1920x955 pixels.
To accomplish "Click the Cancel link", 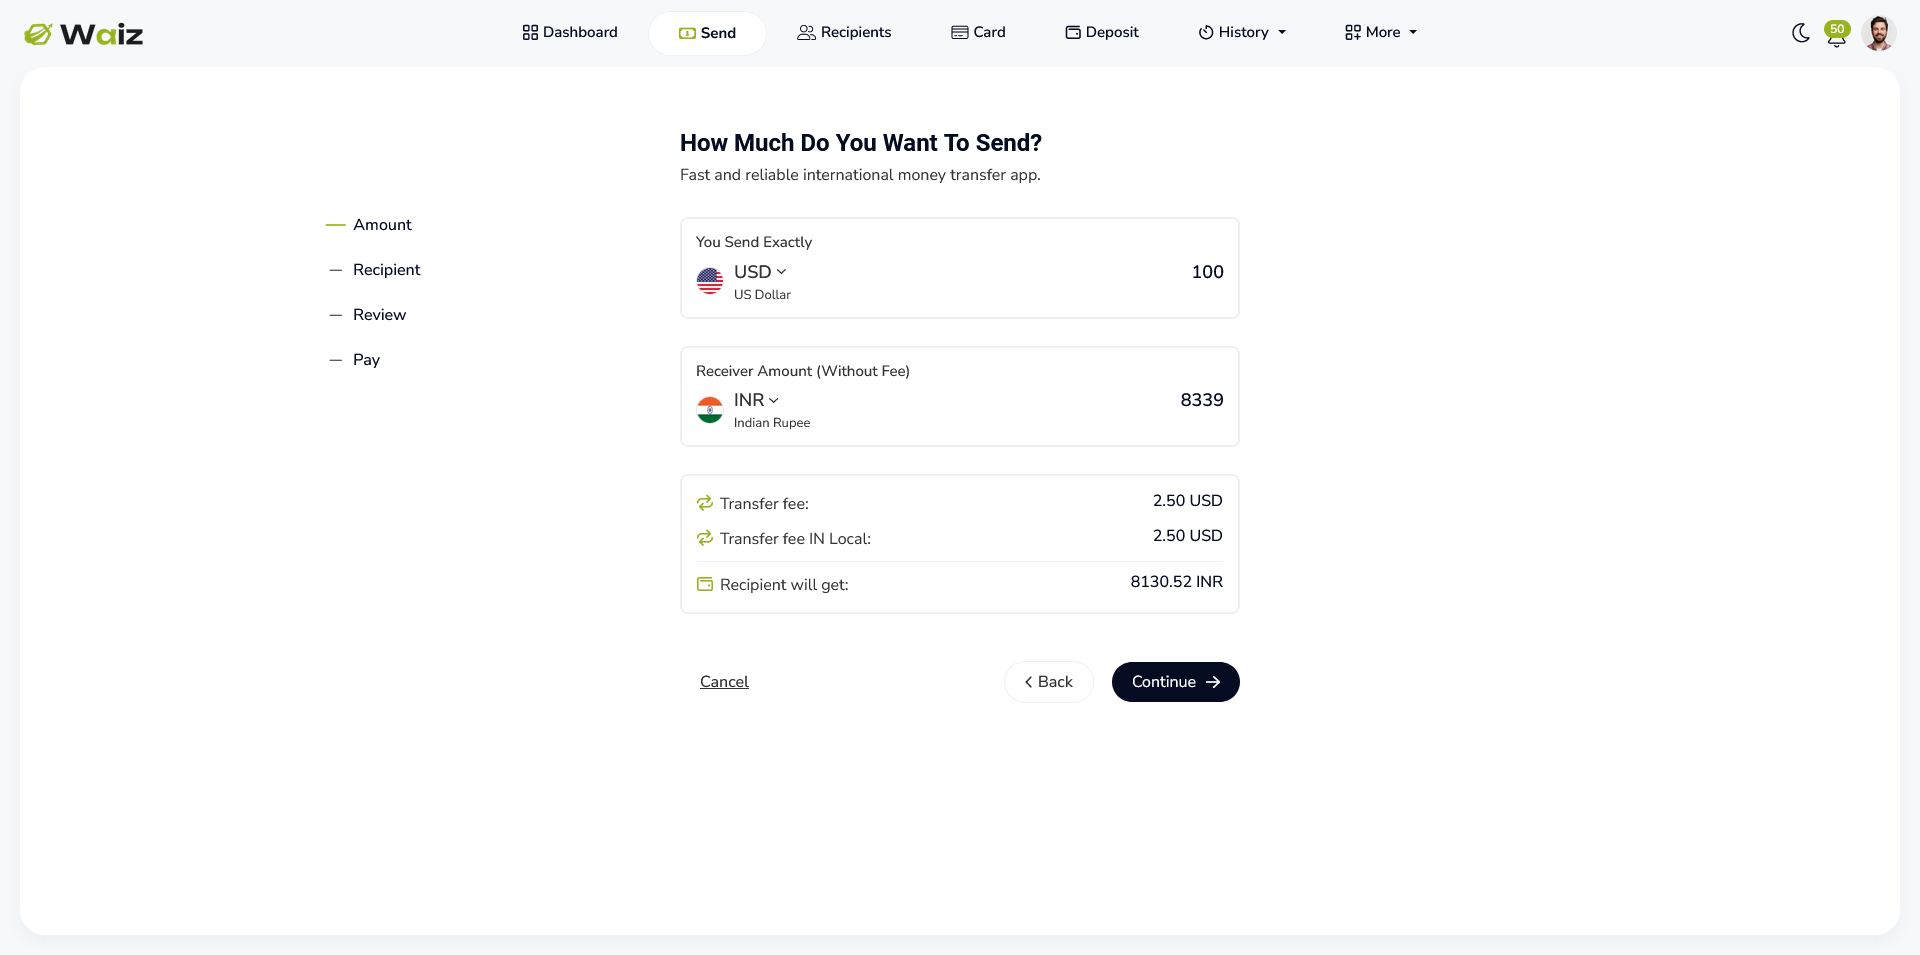I will click(x=724, y=682).
